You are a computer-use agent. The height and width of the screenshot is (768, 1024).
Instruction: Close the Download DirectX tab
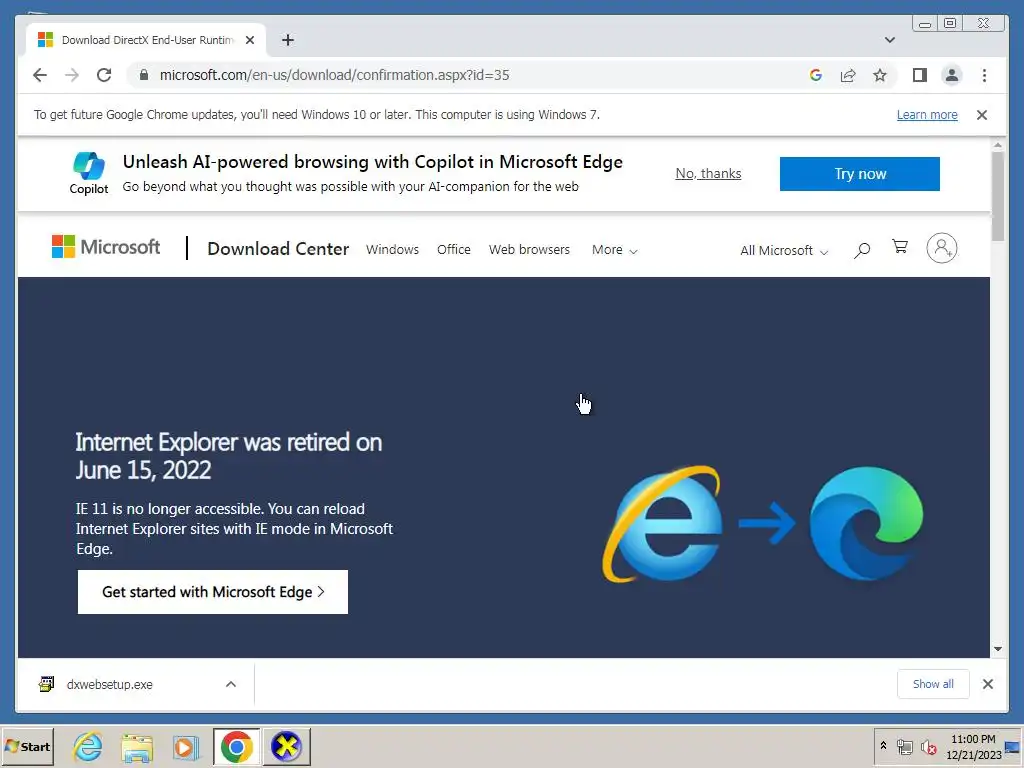click(249, 40)
